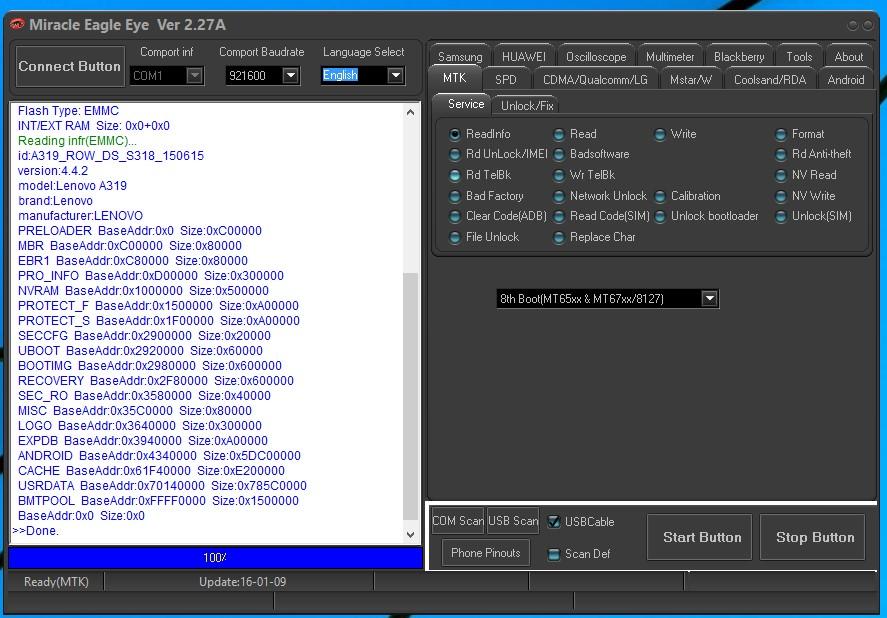Viewport: 887px width, 618px height.
Task: Toggle the USBCable checkbox
Action: 554,522
